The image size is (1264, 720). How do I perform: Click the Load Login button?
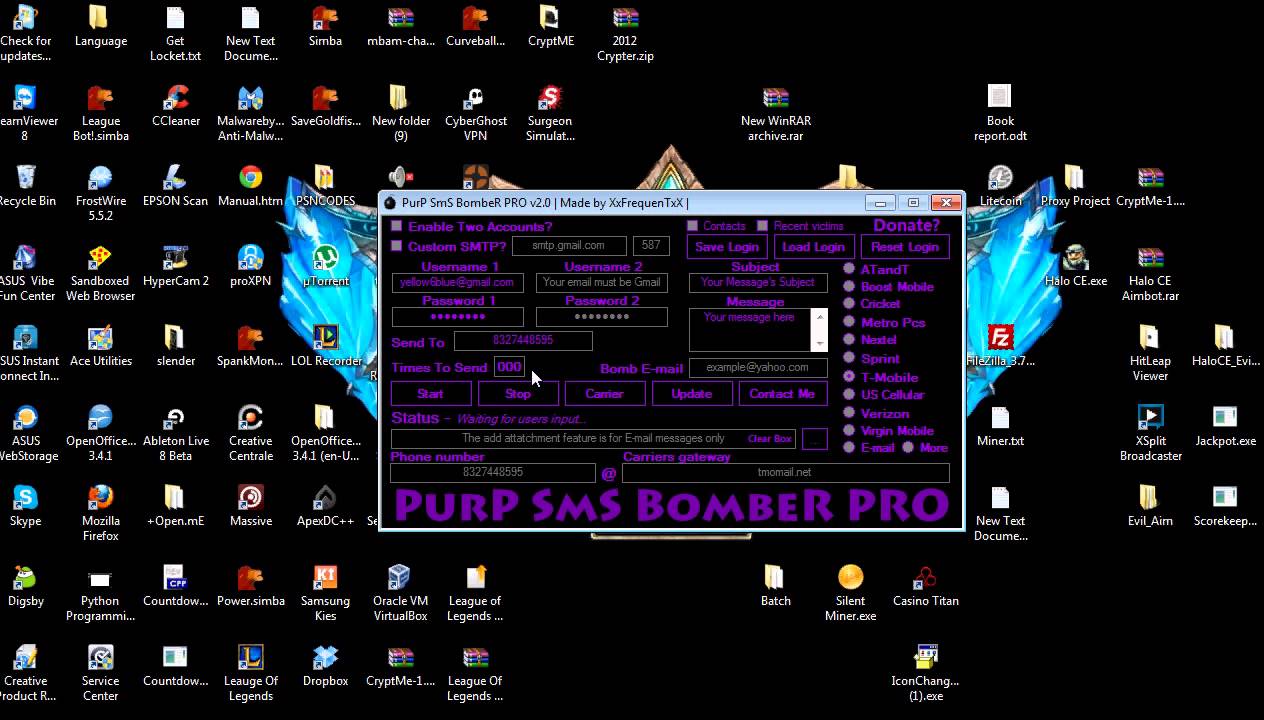(x=814, y=247)
